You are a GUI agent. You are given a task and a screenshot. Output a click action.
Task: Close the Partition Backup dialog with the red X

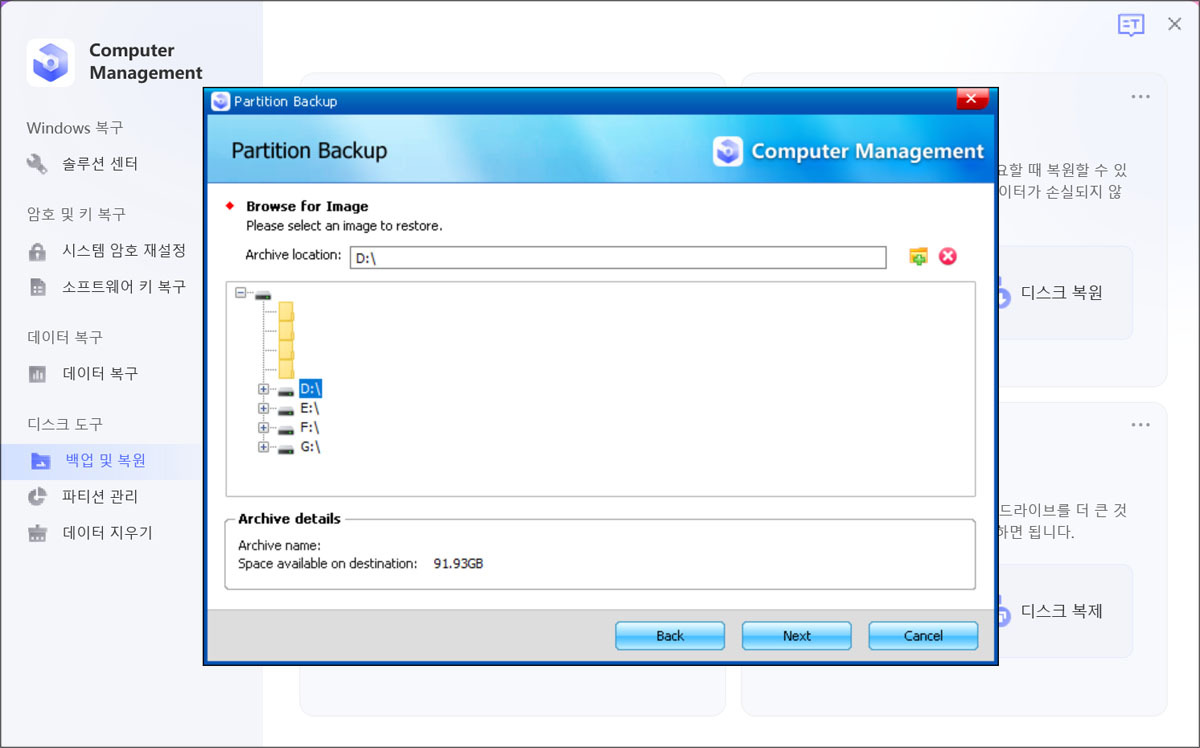(972, 100)
